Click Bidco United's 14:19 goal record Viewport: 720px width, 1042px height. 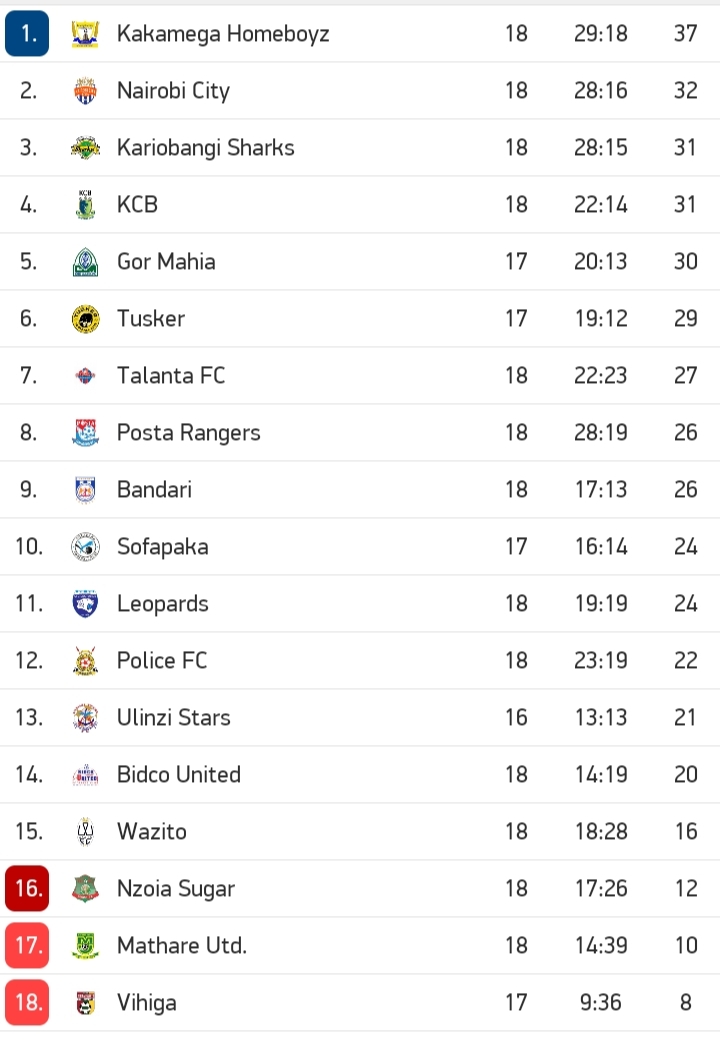(x=601, y=775)
